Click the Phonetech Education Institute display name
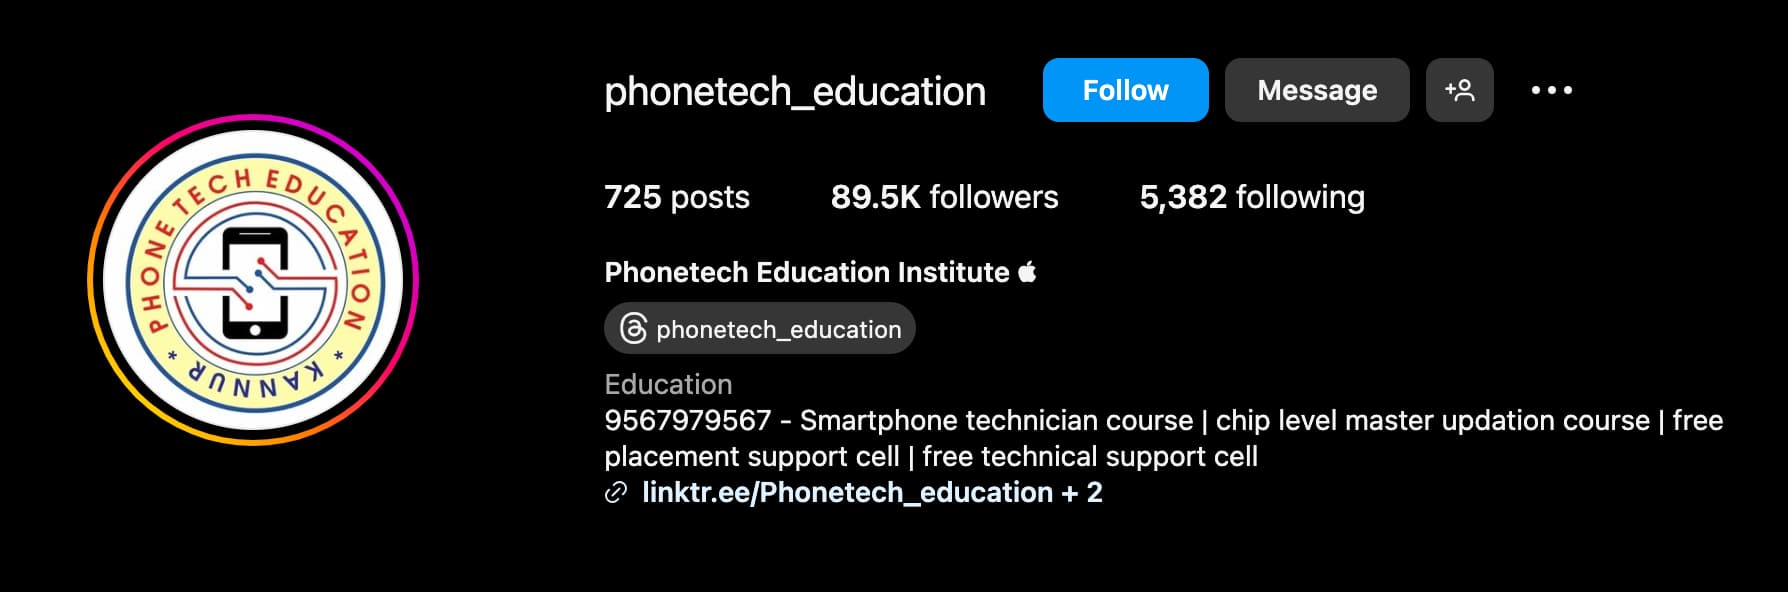The width and height of the screenshot is (1788, 592). 806,272
